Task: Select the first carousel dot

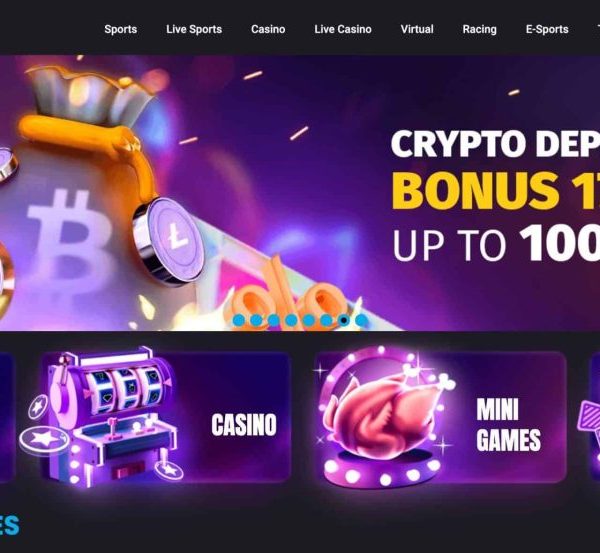Action: pyautogui.click(x=239, y=320)
